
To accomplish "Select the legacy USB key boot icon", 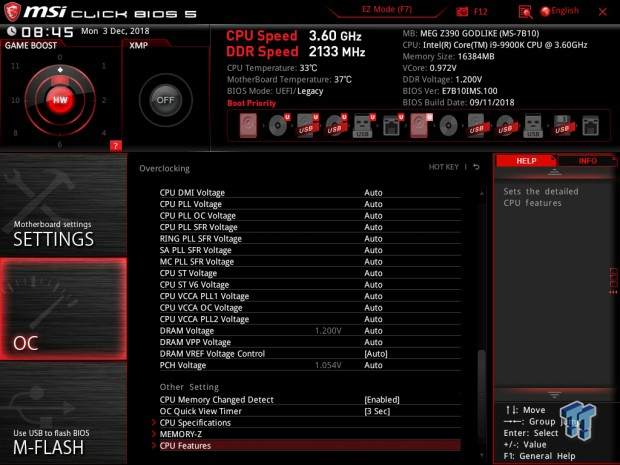I will tap(533, 126).
